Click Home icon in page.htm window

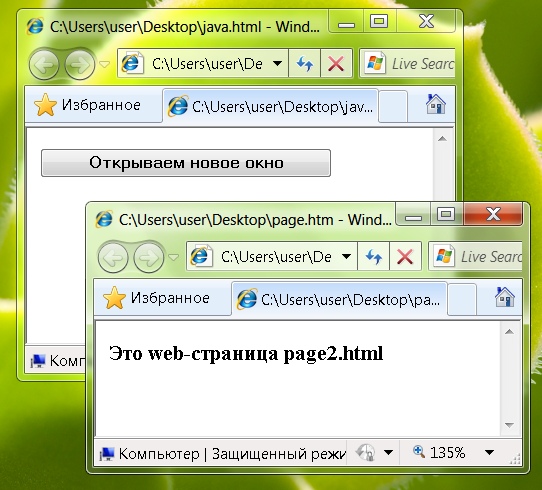click(505, 297)
